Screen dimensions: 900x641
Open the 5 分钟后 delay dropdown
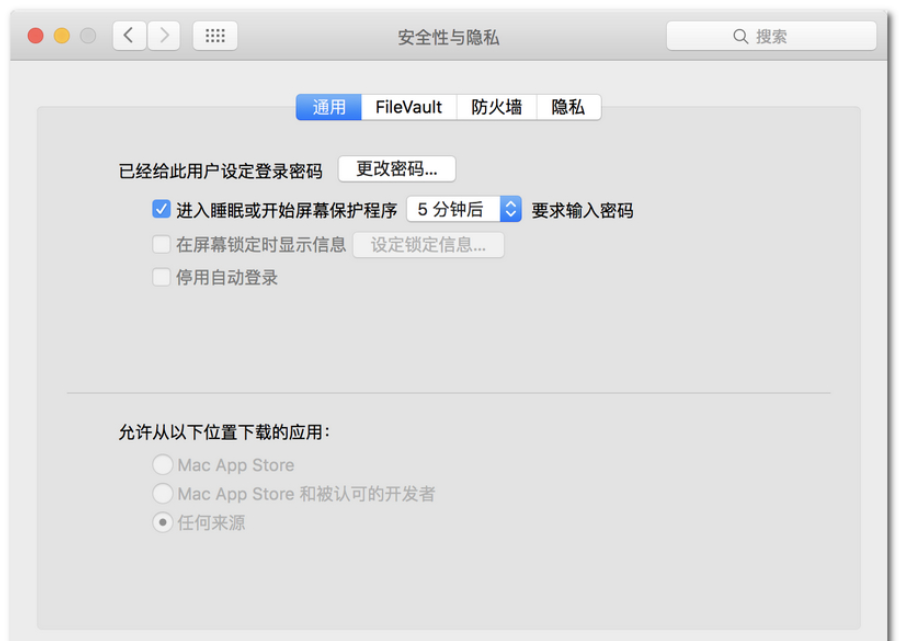tap(464, 209)
